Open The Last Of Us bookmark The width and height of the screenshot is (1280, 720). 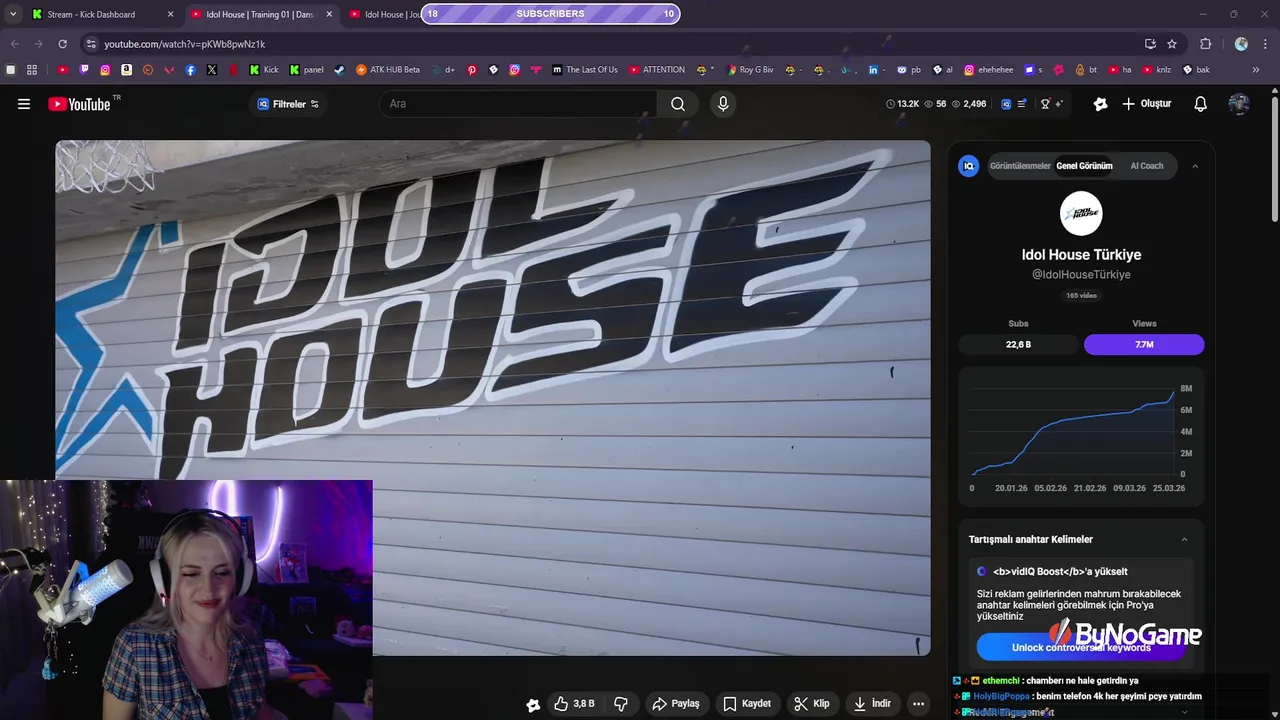click(585, 70)
